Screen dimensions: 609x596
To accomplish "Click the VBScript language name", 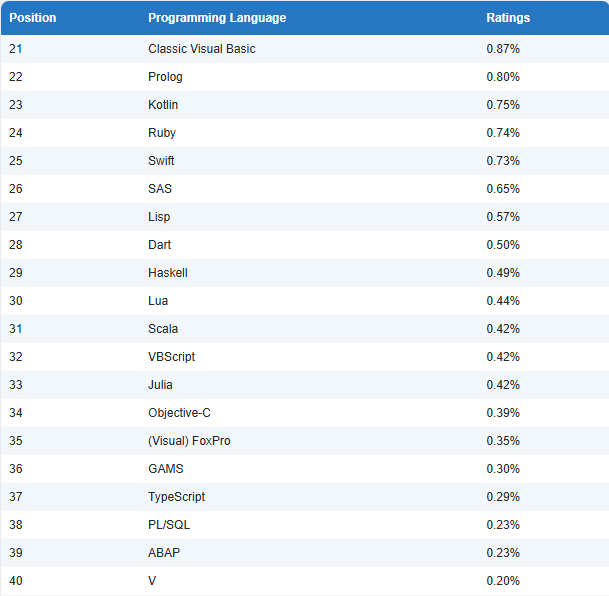I will point(171,357).
